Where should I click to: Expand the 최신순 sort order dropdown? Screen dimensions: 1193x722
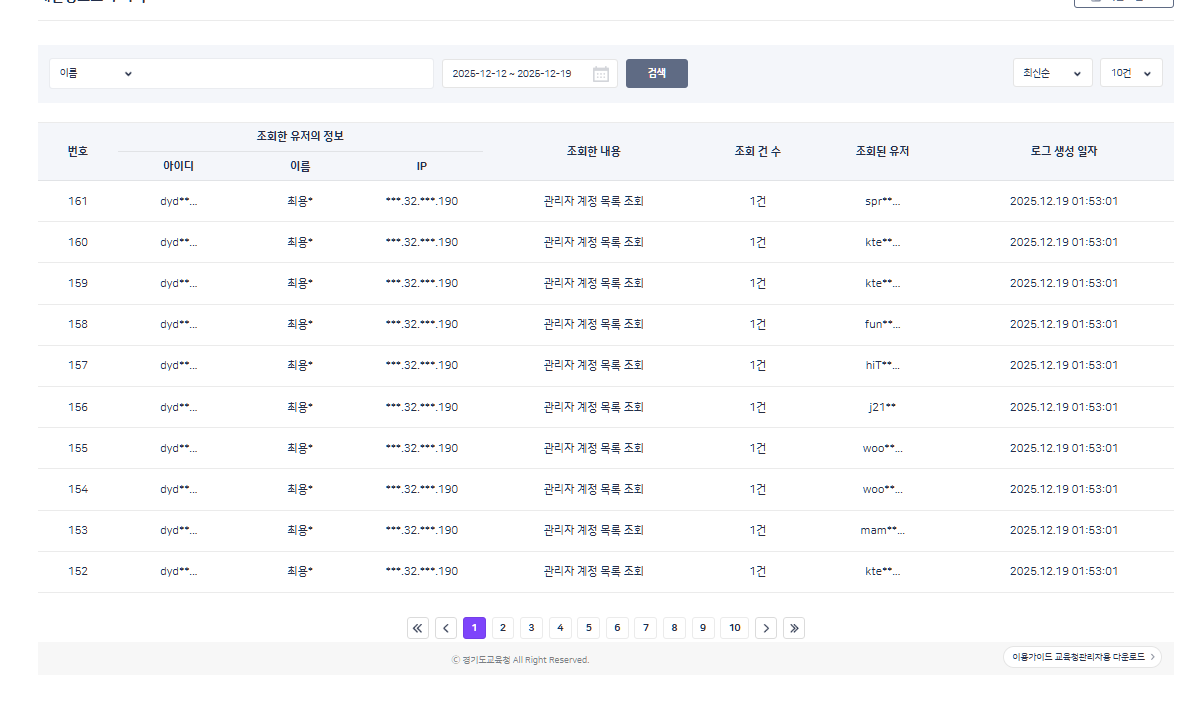point(1051,74)
